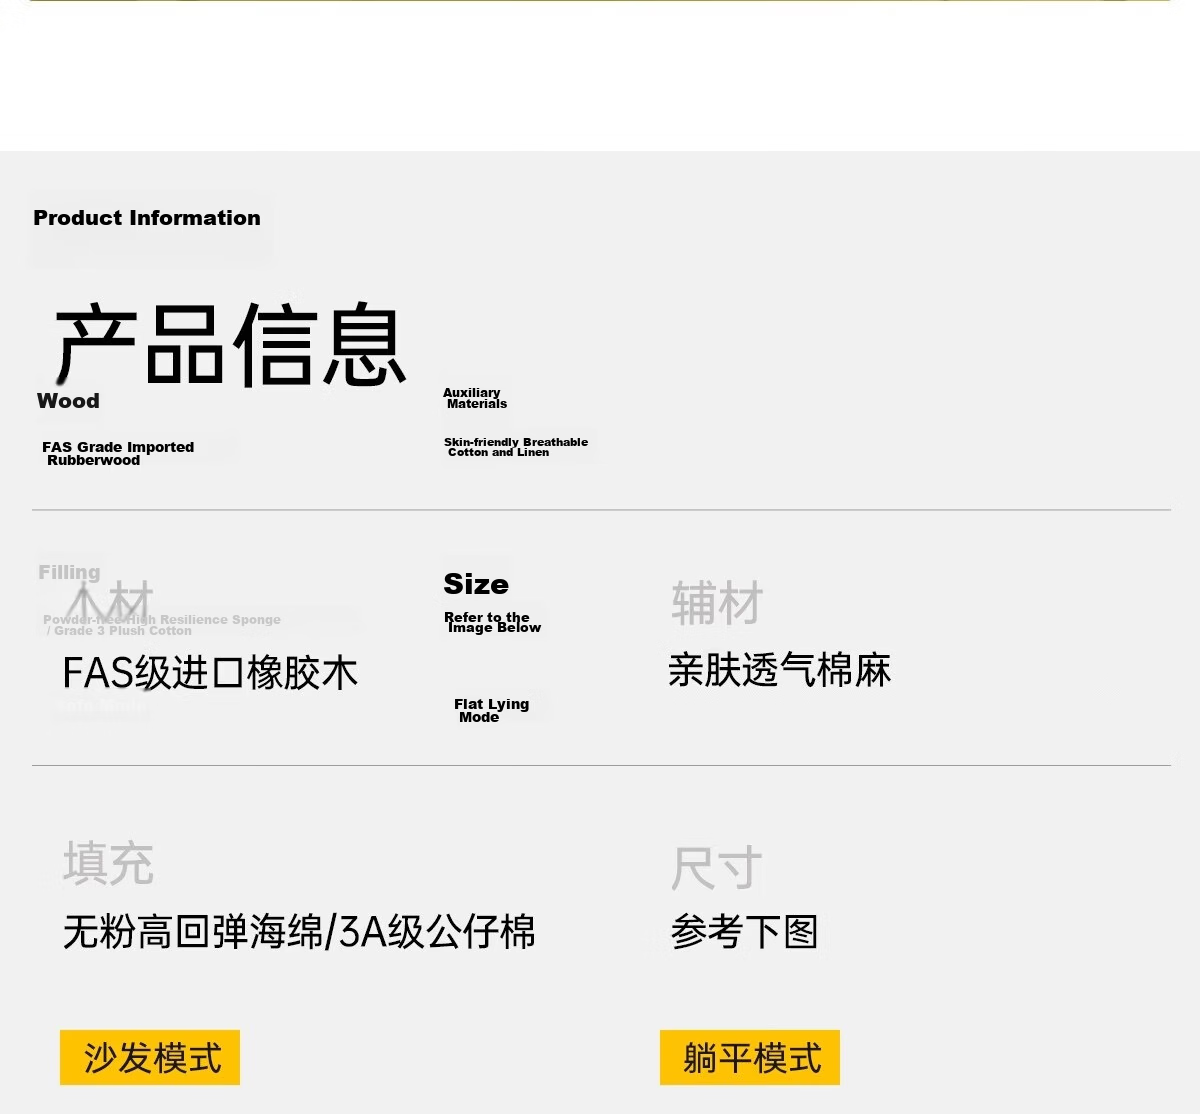
Task: Select 'Skin-friendly Breathable Cotton and Linen' text
Action: [516, 447]
